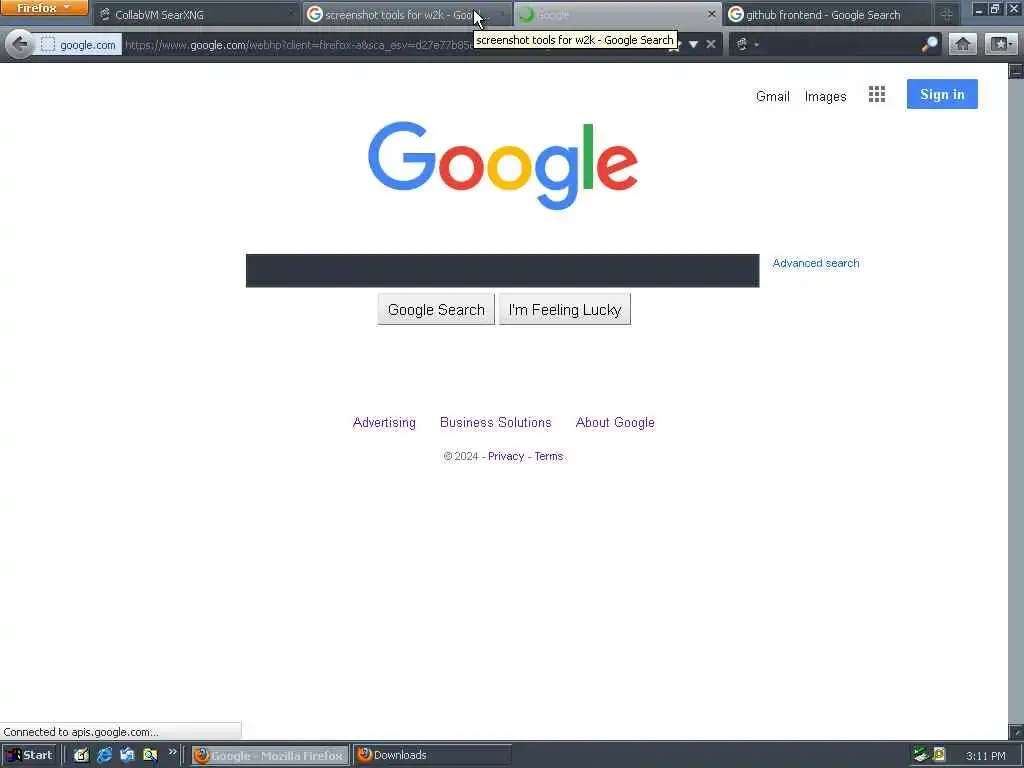Click the 3:11 PM clock
Screen dimensions: 1024x768
[x=985, y=756]
